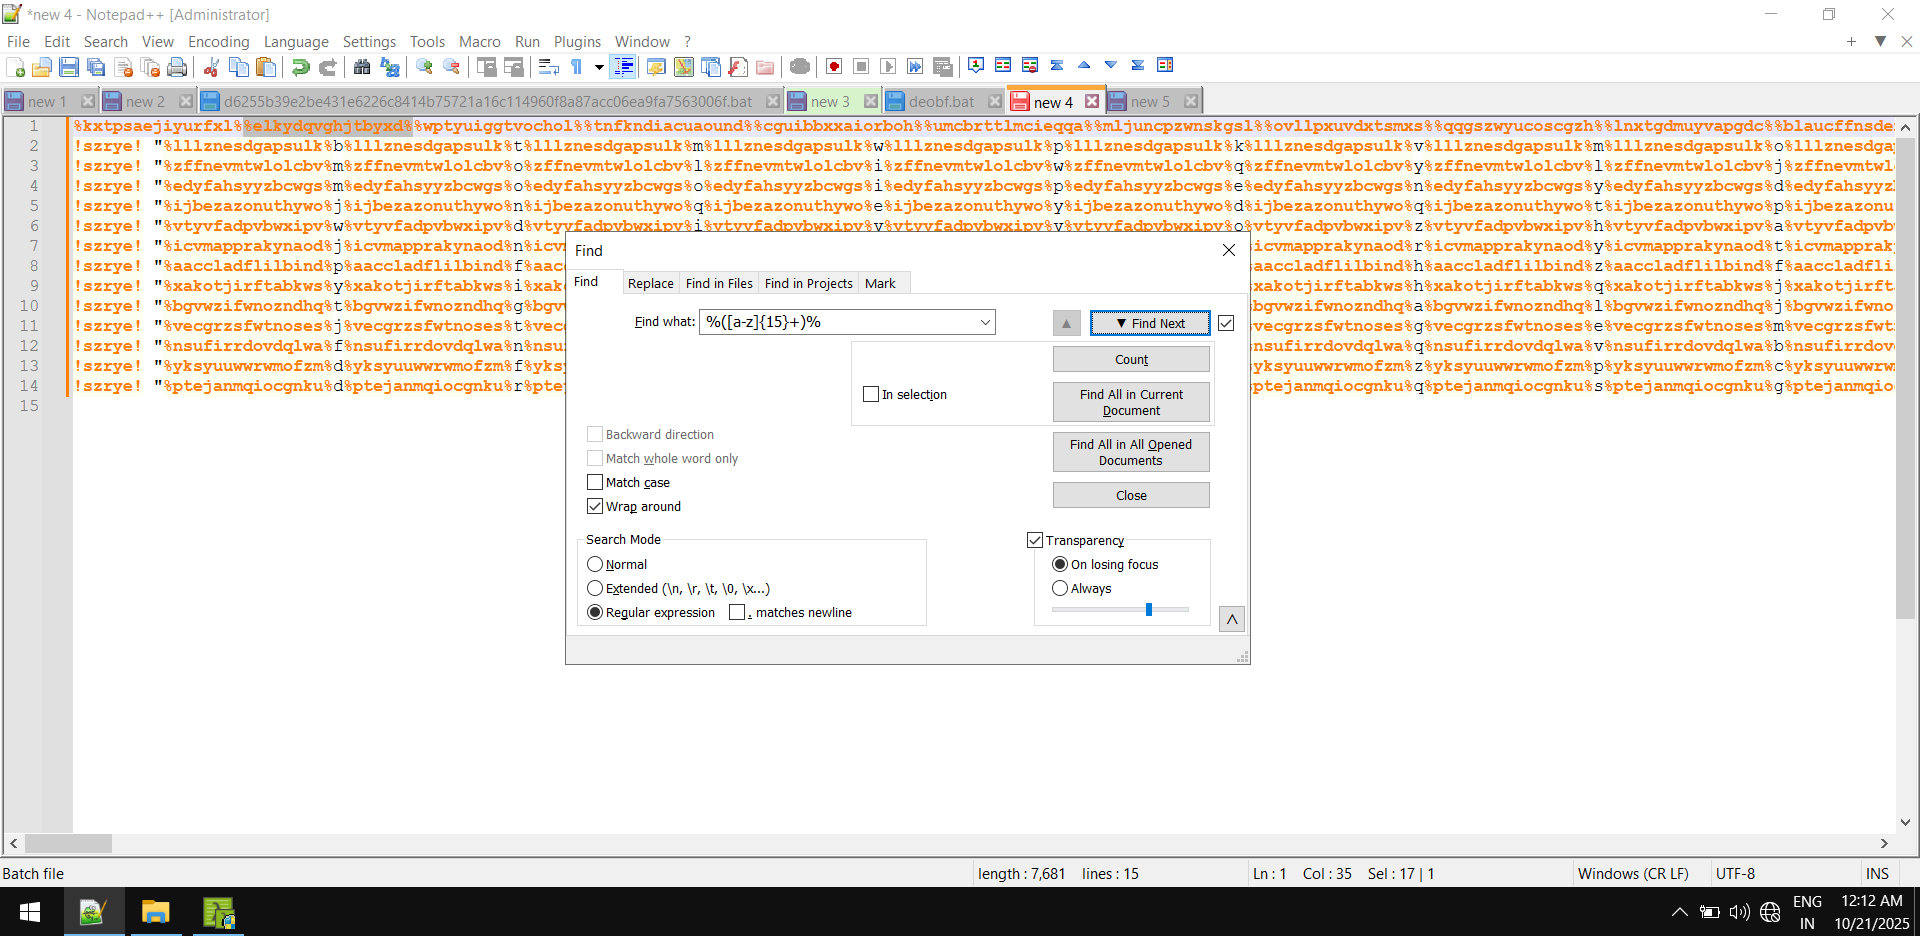The width and height of the screenshot is (1920, 936).
Task: Click the Count button
Action: coord(1131,359)
